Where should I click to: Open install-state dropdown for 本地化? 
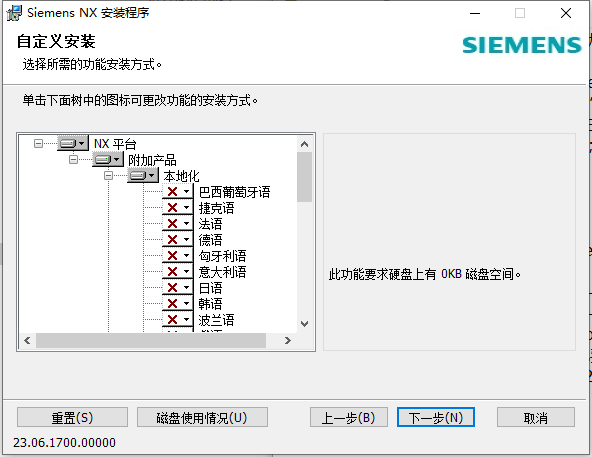[x=143, y=175]
